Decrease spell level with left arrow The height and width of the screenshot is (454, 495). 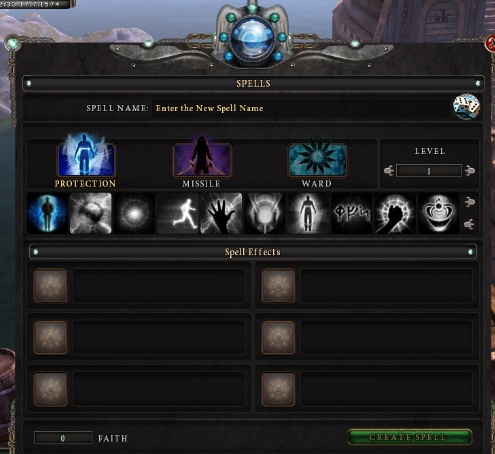coord(389,171)
